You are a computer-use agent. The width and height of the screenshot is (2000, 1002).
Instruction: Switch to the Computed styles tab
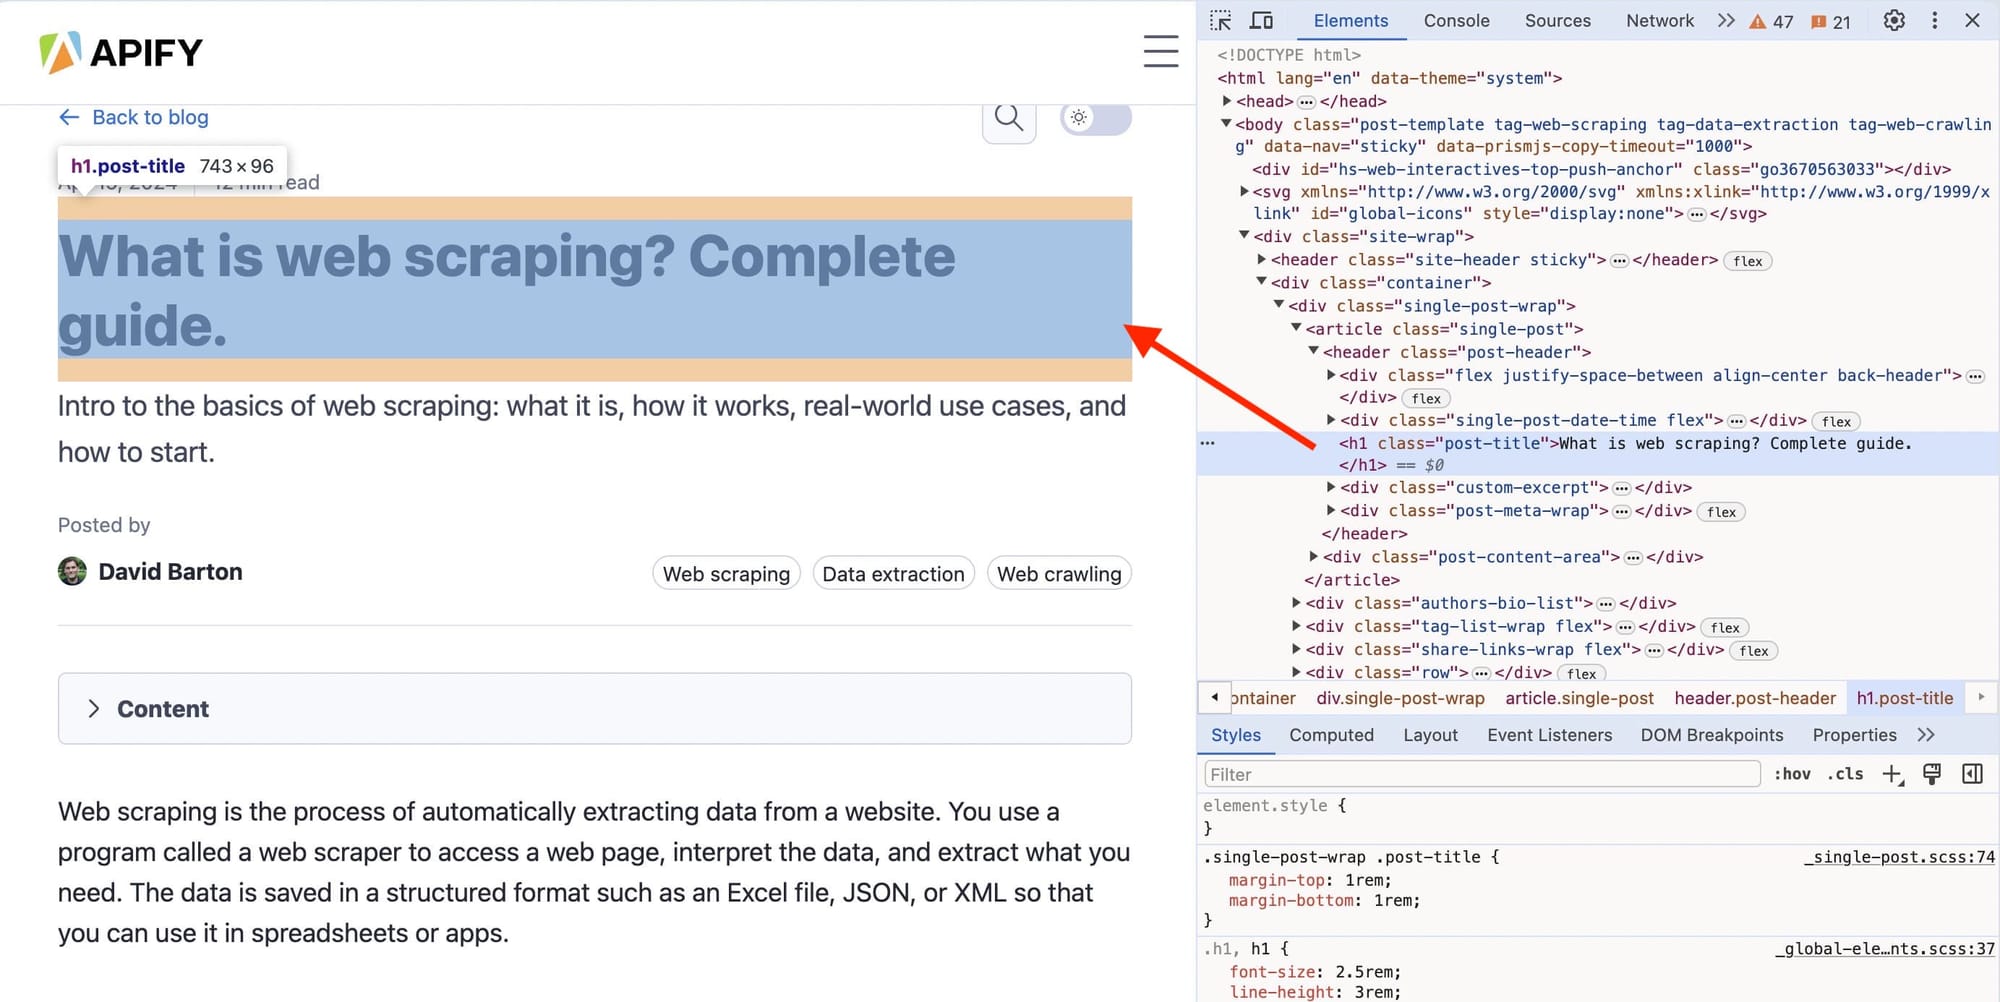(x=1331, y=735)
